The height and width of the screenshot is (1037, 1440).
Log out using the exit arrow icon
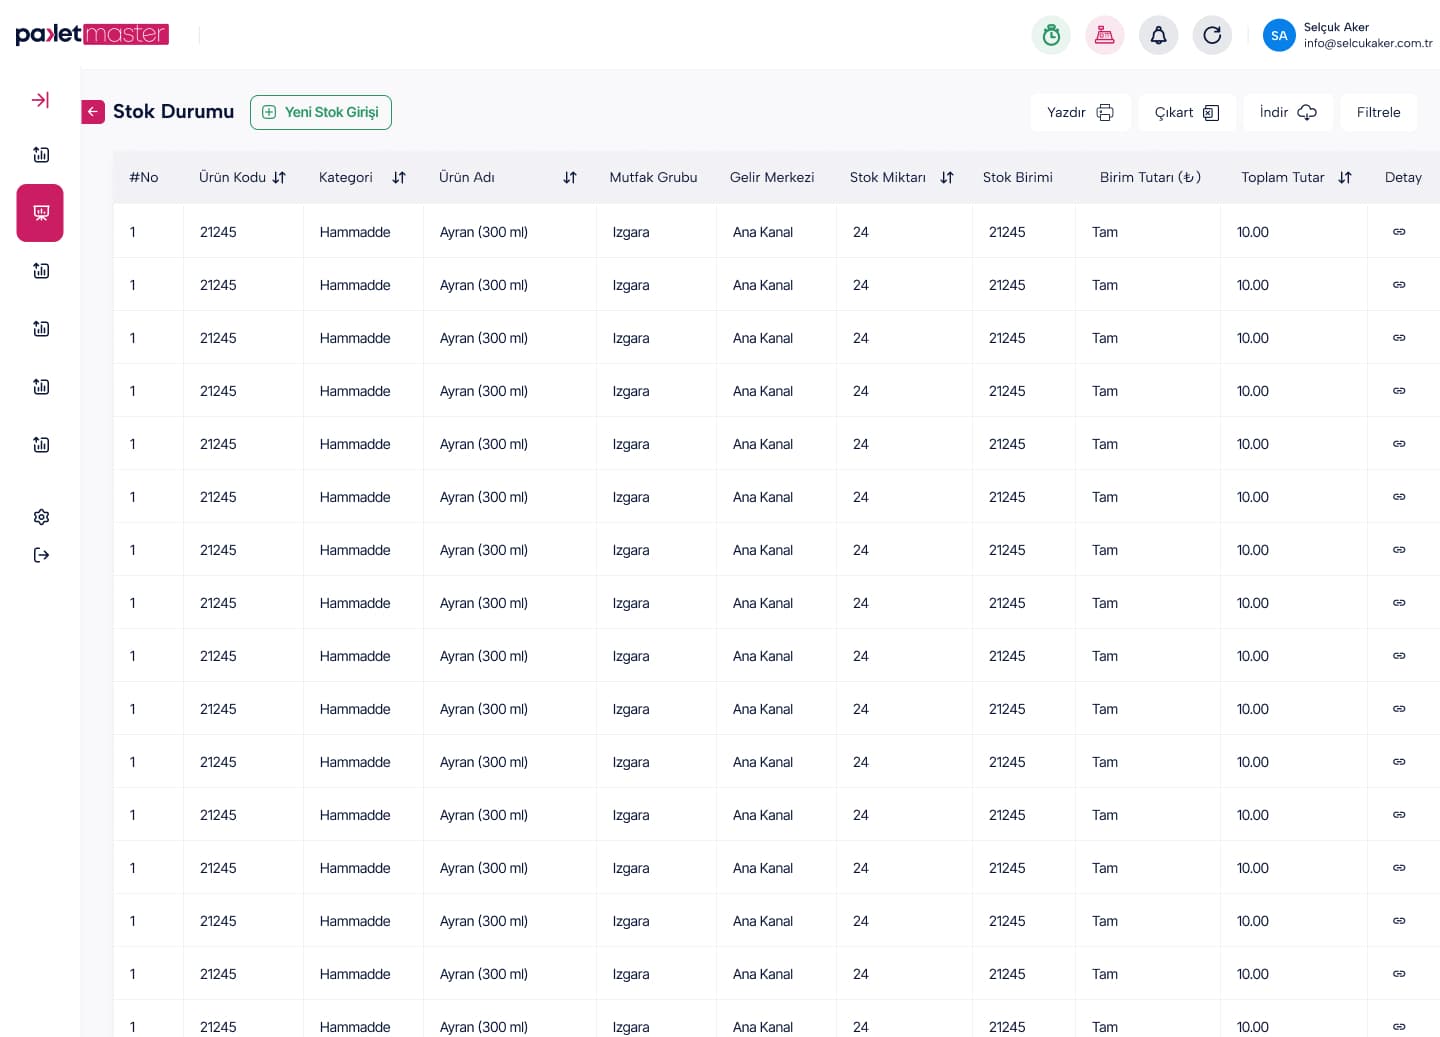tap(41, 555)
